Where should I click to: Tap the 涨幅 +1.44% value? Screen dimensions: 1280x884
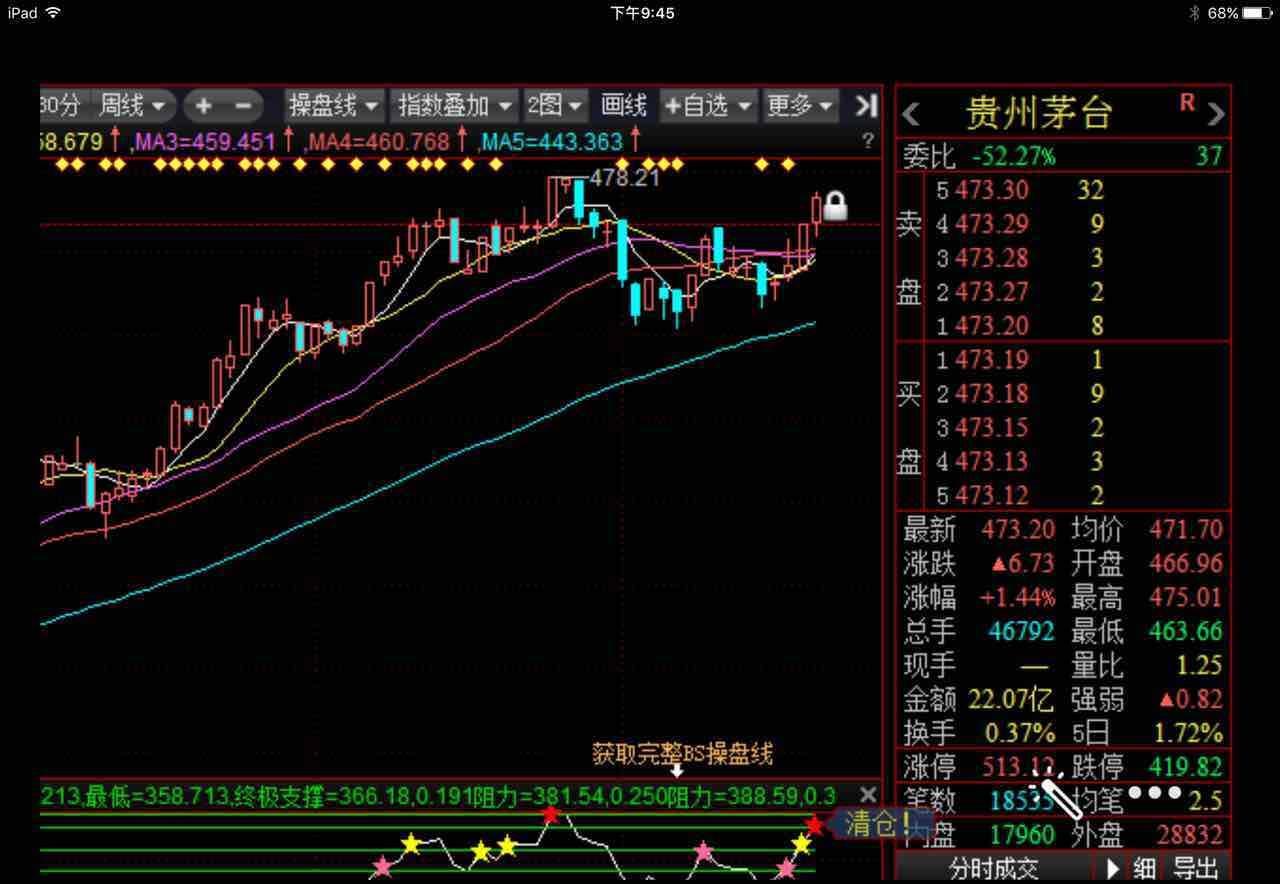tap(1017, 598)
